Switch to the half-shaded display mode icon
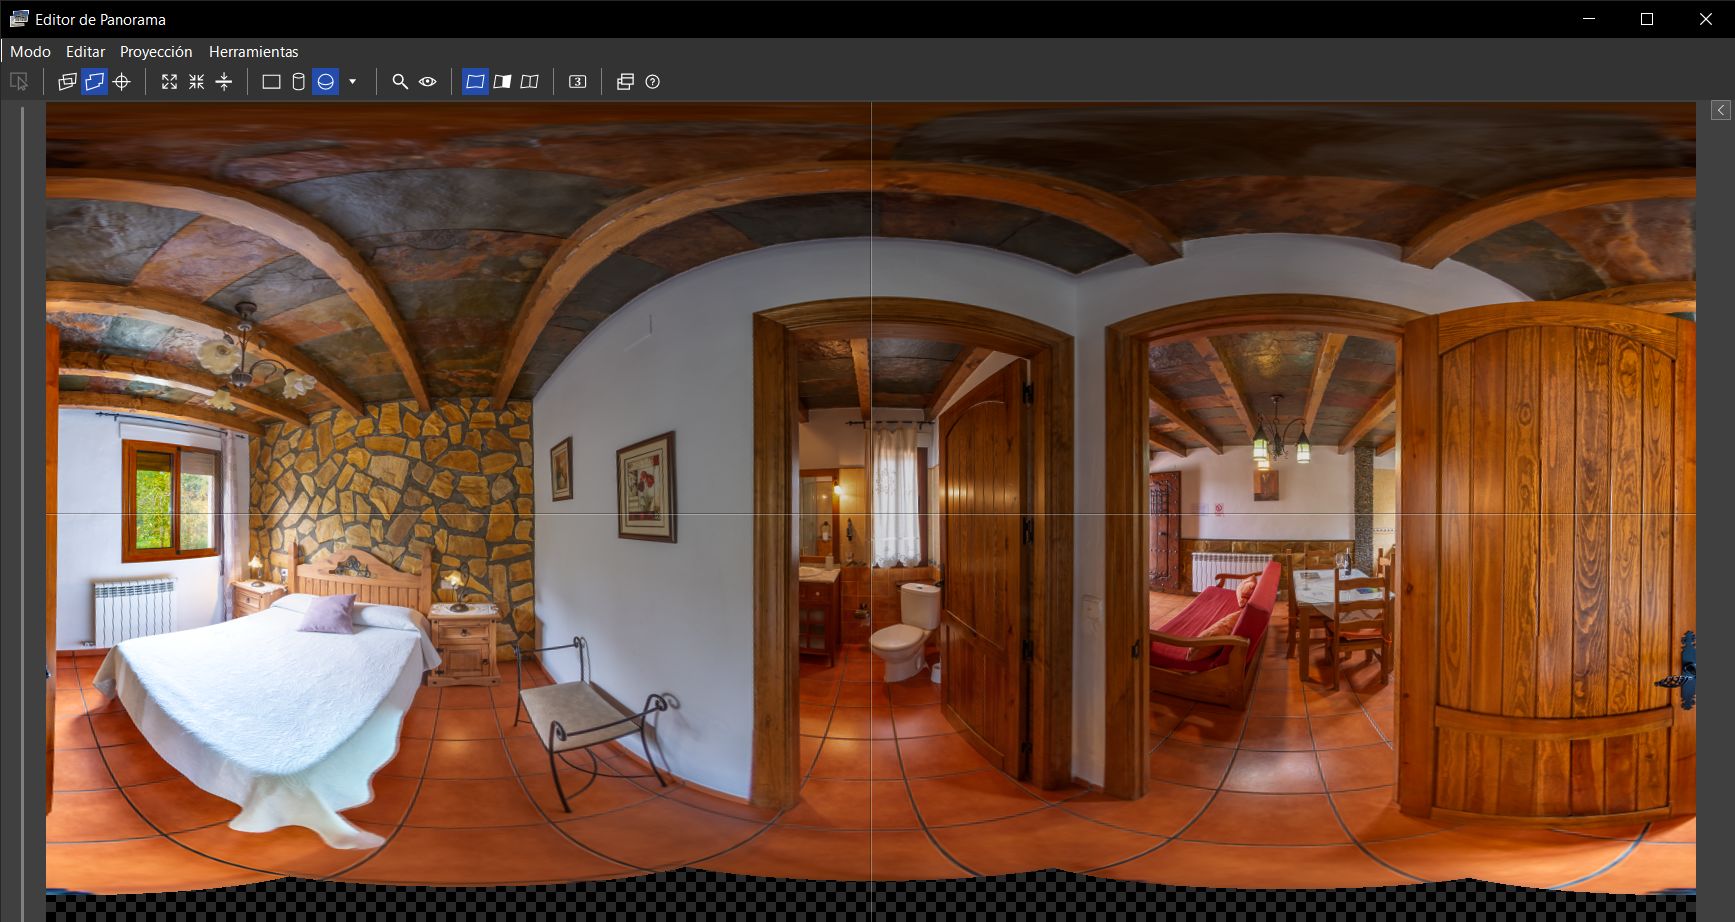This screenshot has width=1735, height=922. (x=502, y=82)
